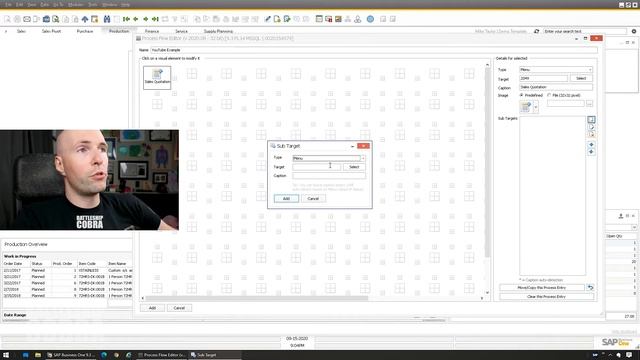Click the Sales Quotation tile in flow grid

click(x=157, y=77)
